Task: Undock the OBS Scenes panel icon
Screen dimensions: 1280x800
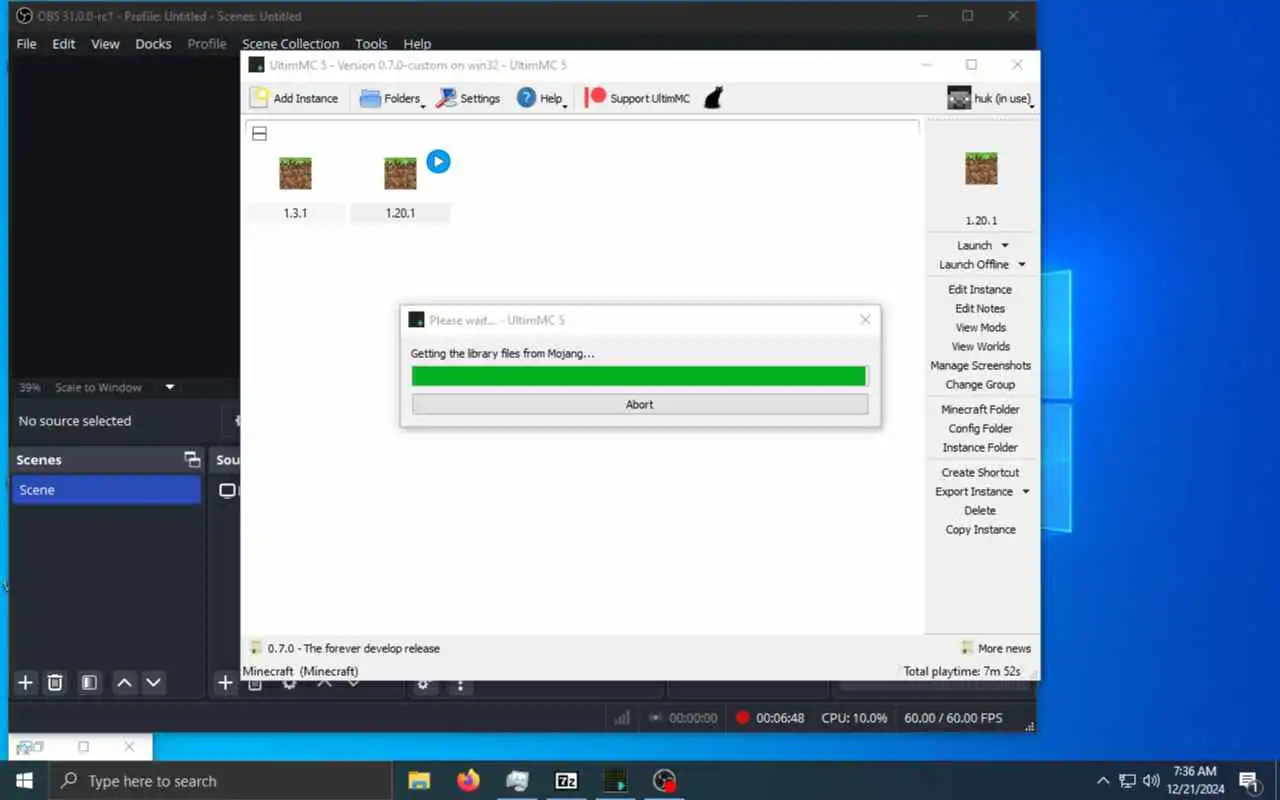Action: [x=192, y=460]
